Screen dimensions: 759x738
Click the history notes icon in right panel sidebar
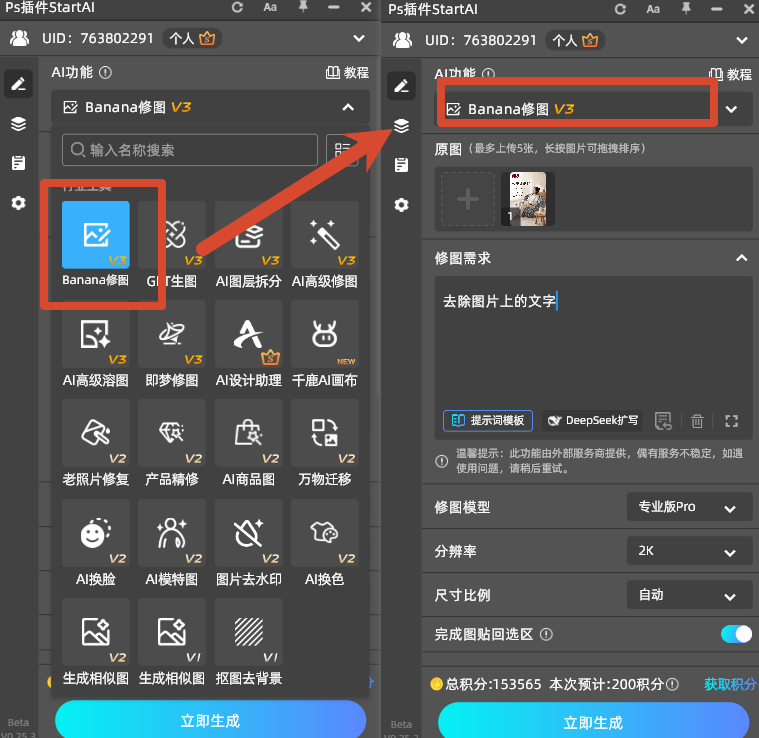401,165
